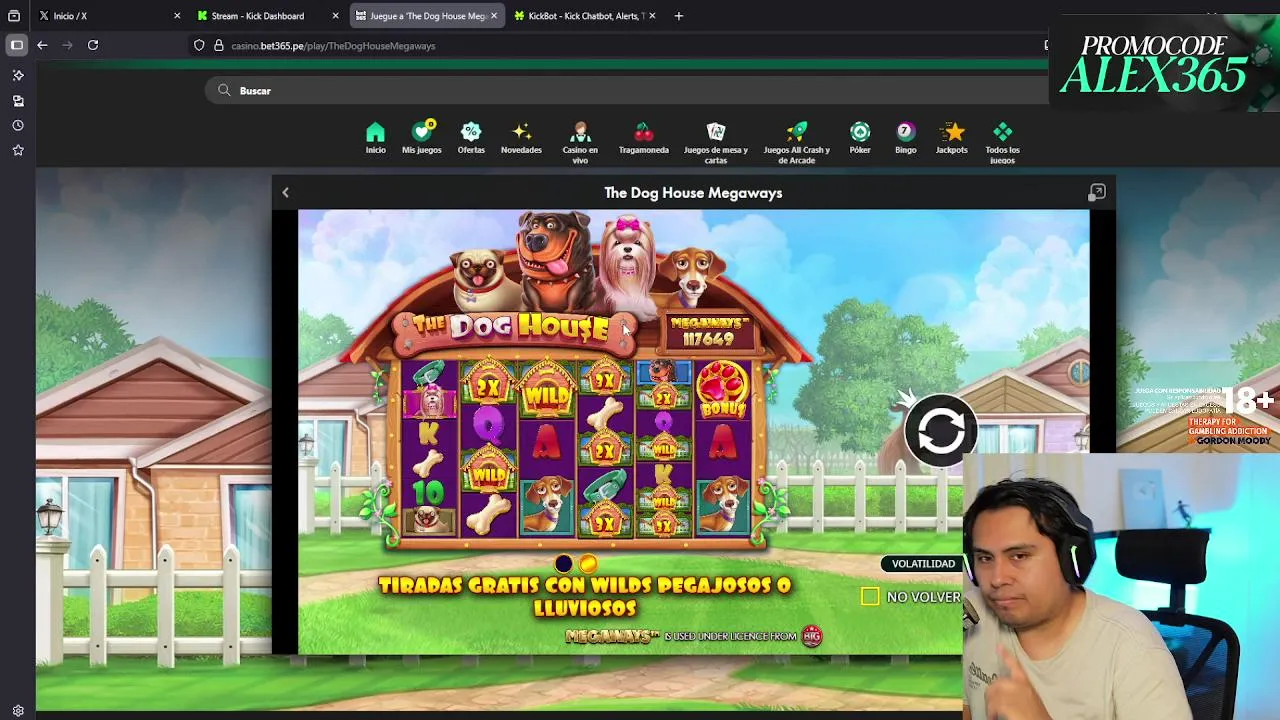
Task: Open a new browser tab
Action: click(x=678, y=16)
